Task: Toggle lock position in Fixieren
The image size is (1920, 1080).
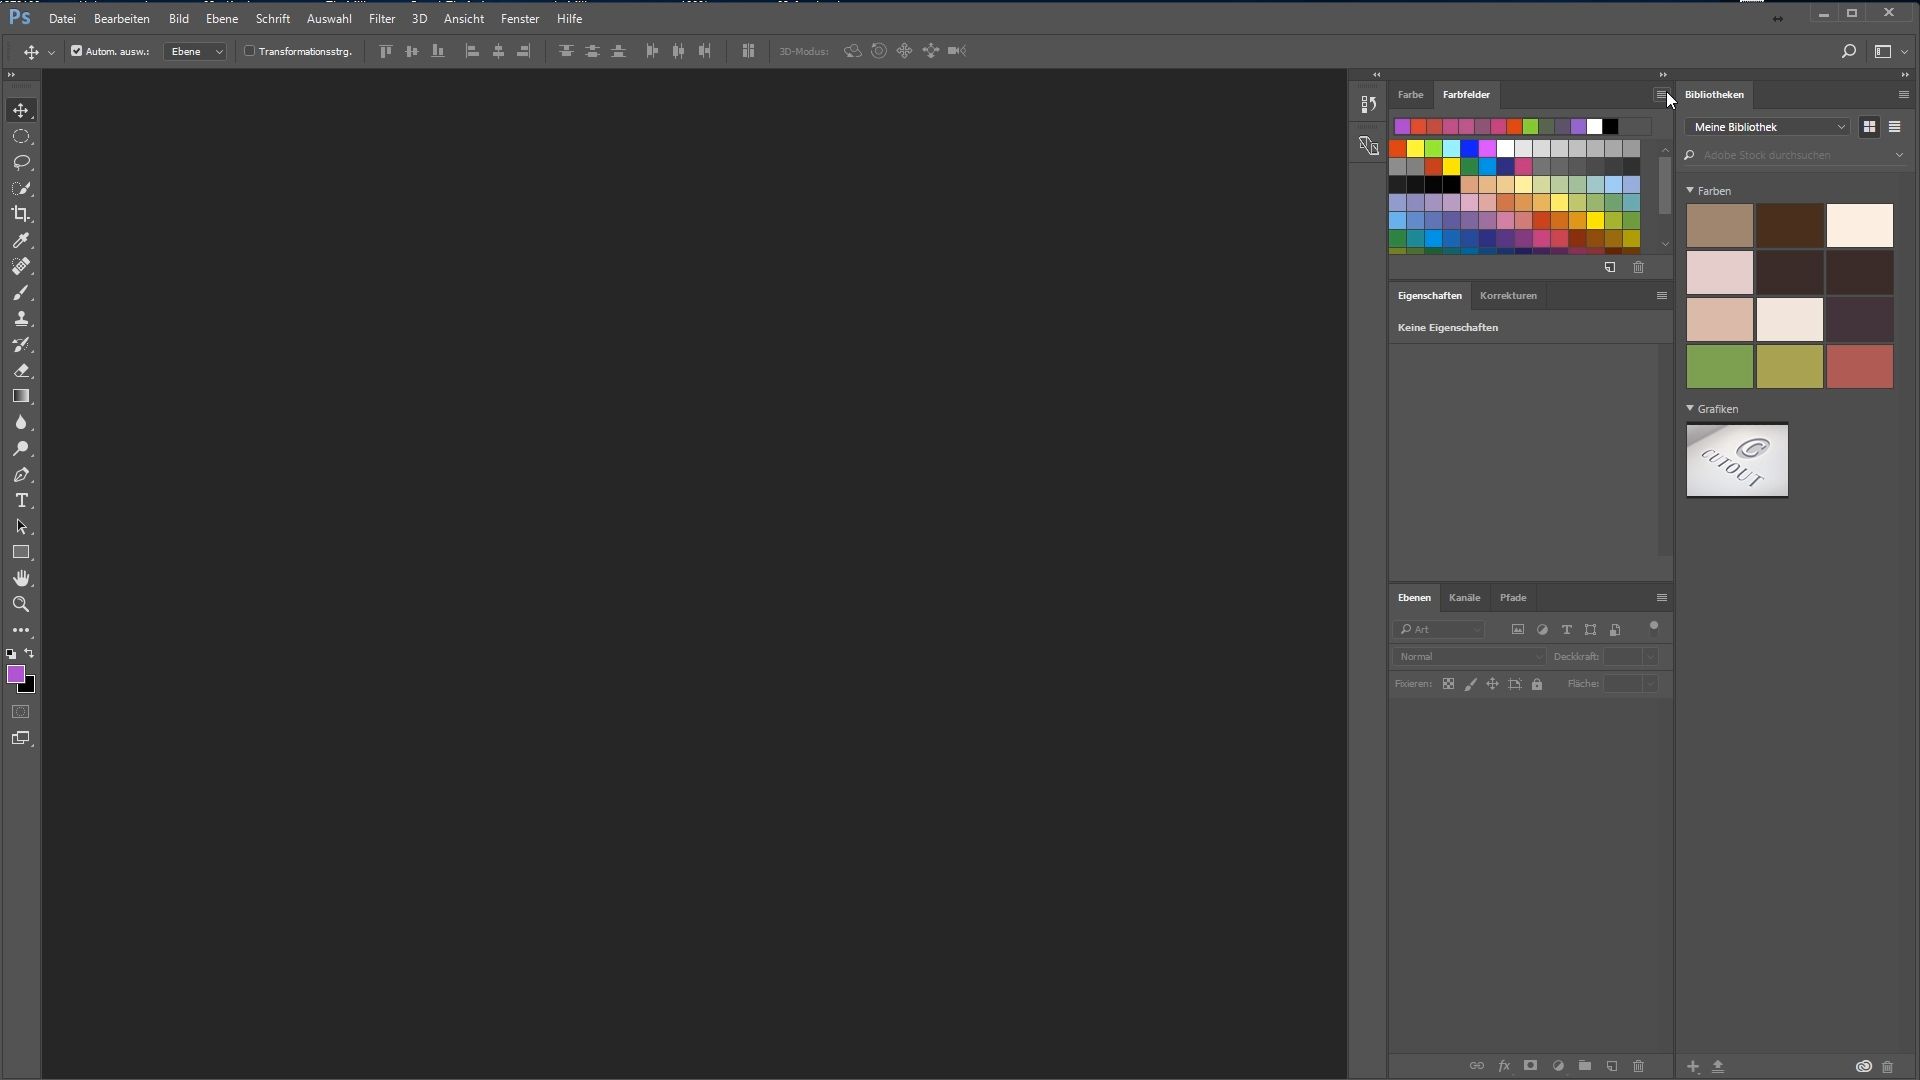Action: pyautogui.click(x=1492, y=684)
